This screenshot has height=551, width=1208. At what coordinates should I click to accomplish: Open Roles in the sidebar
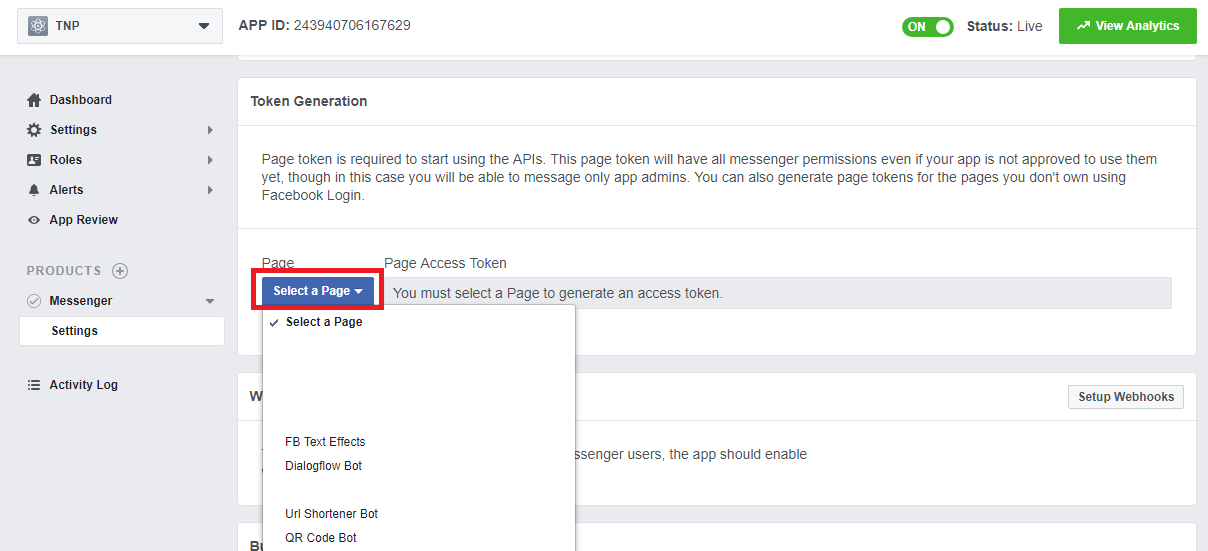coord(66,160)
